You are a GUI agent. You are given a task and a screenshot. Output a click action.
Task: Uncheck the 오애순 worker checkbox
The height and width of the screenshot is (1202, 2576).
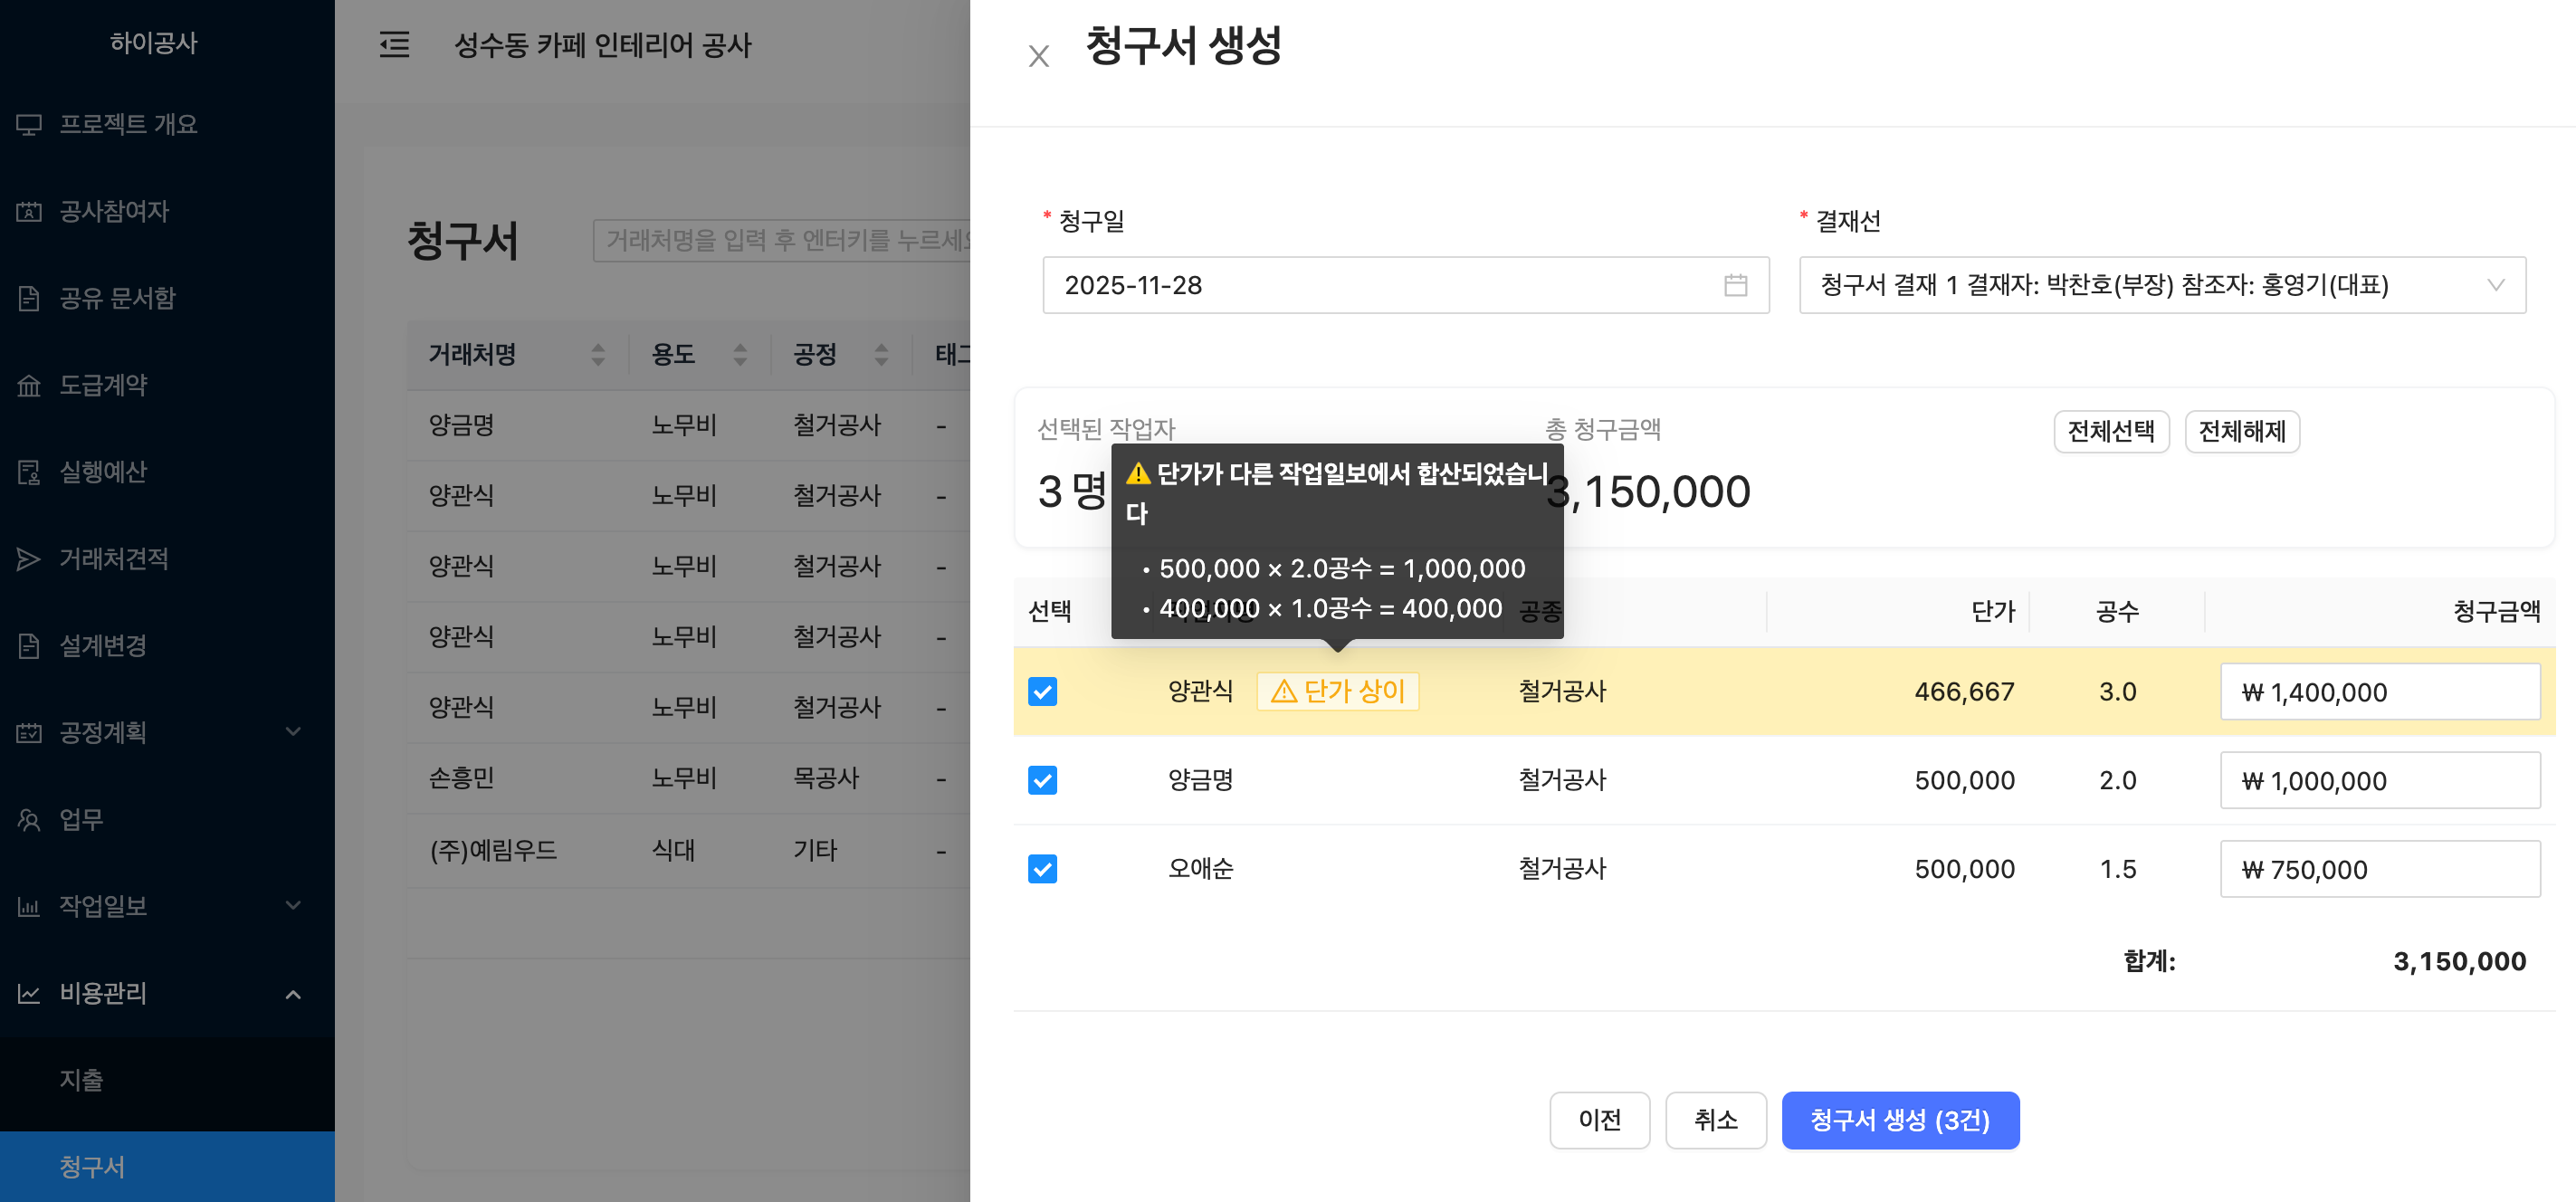(1042, 869)
